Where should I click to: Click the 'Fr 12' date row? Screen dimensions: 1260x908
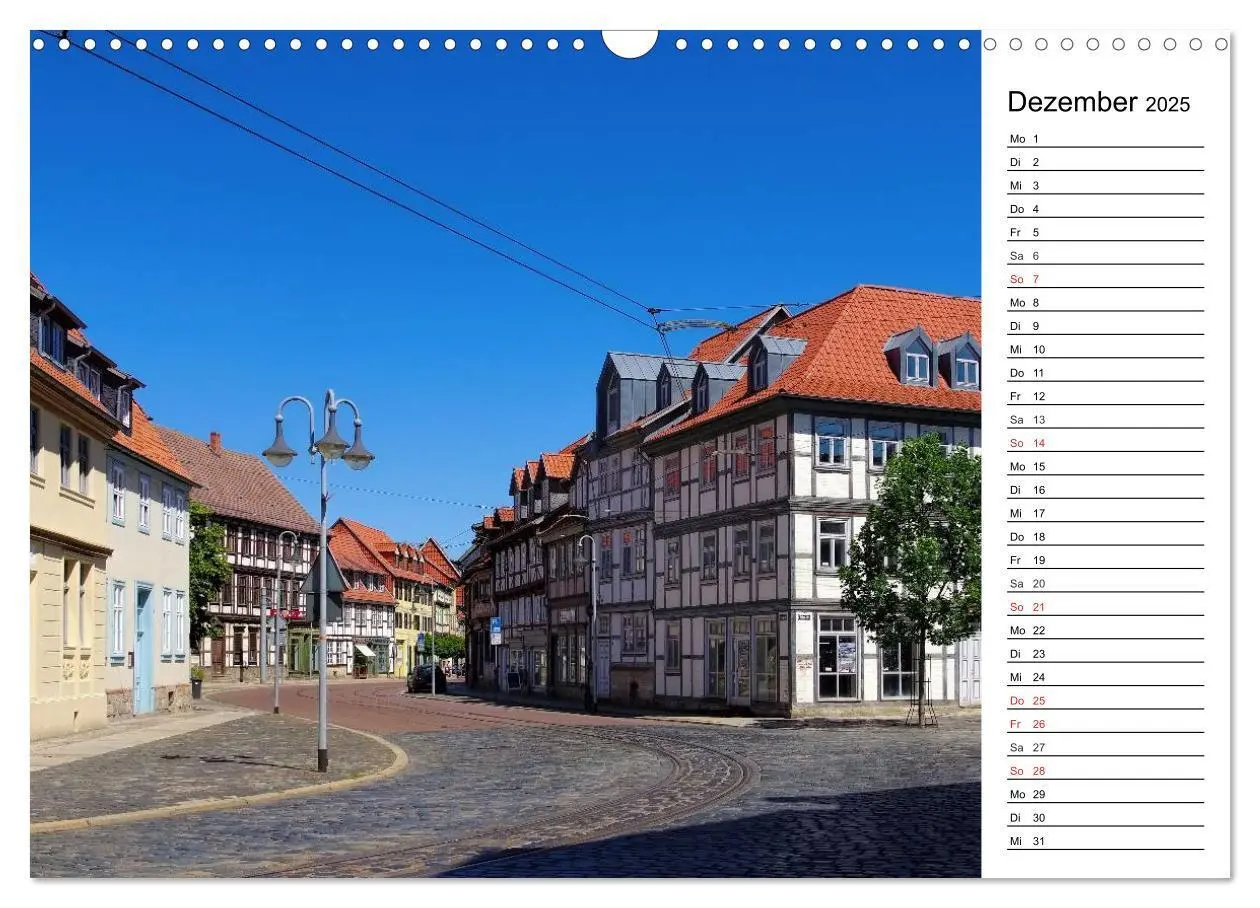tap(1105, 396)
